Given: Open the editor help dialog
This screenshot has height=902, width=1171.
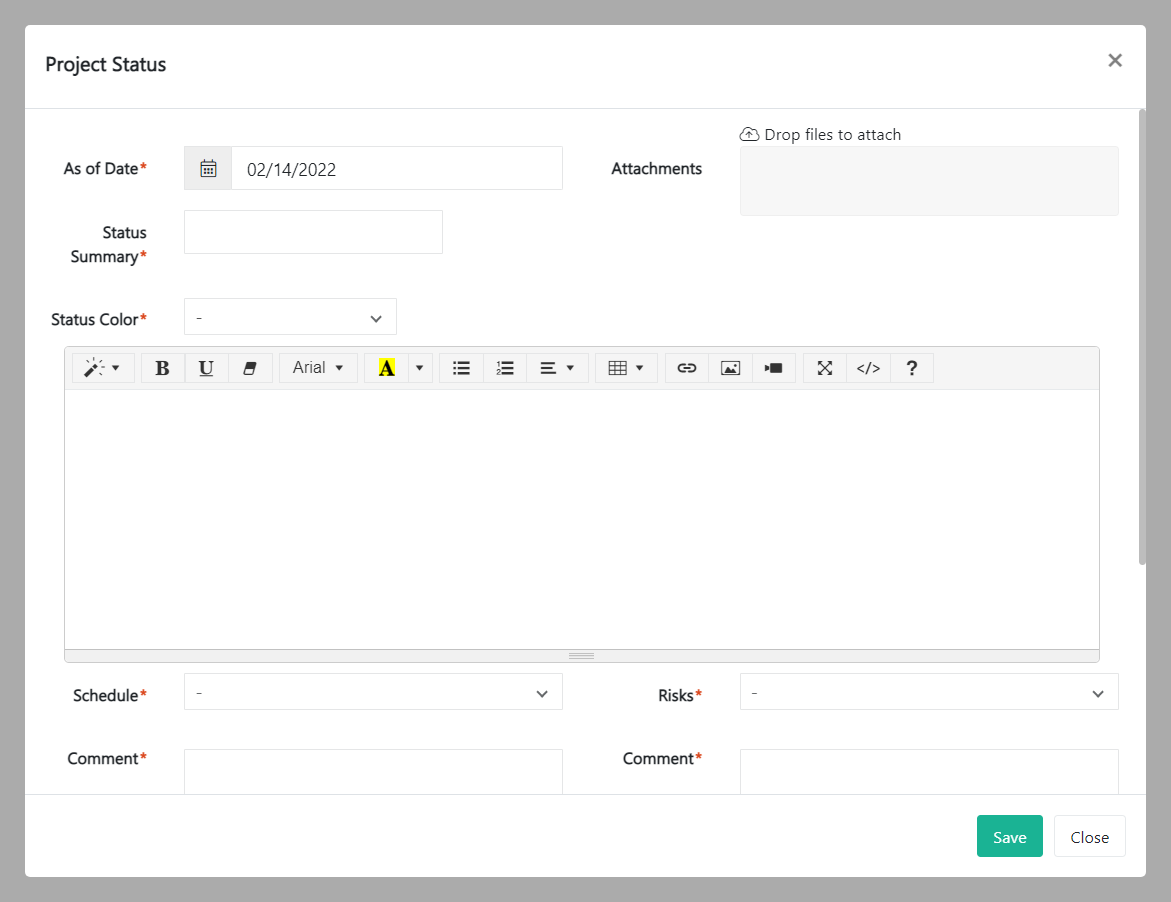Looking at the screenshot, I should pos(912,368).
